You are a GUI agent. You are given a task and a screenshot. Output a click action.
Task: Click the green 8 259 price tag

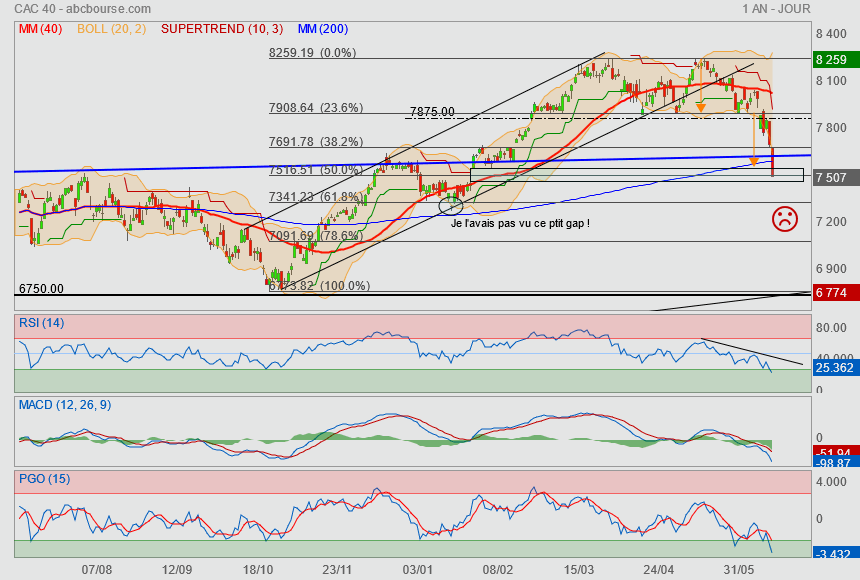coord(835,59)
